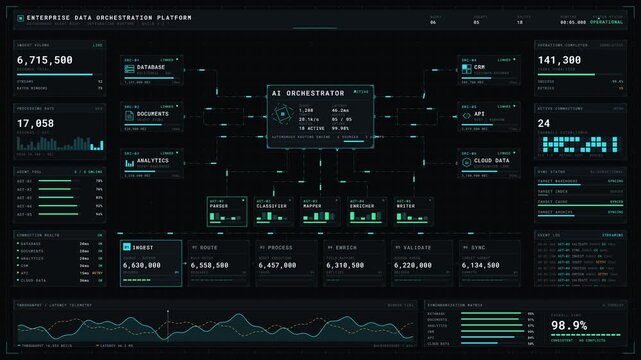This screenshot has width=641, height=360.
Task: Click the Analytics source bar chart icon
Action: click(129, 163)
